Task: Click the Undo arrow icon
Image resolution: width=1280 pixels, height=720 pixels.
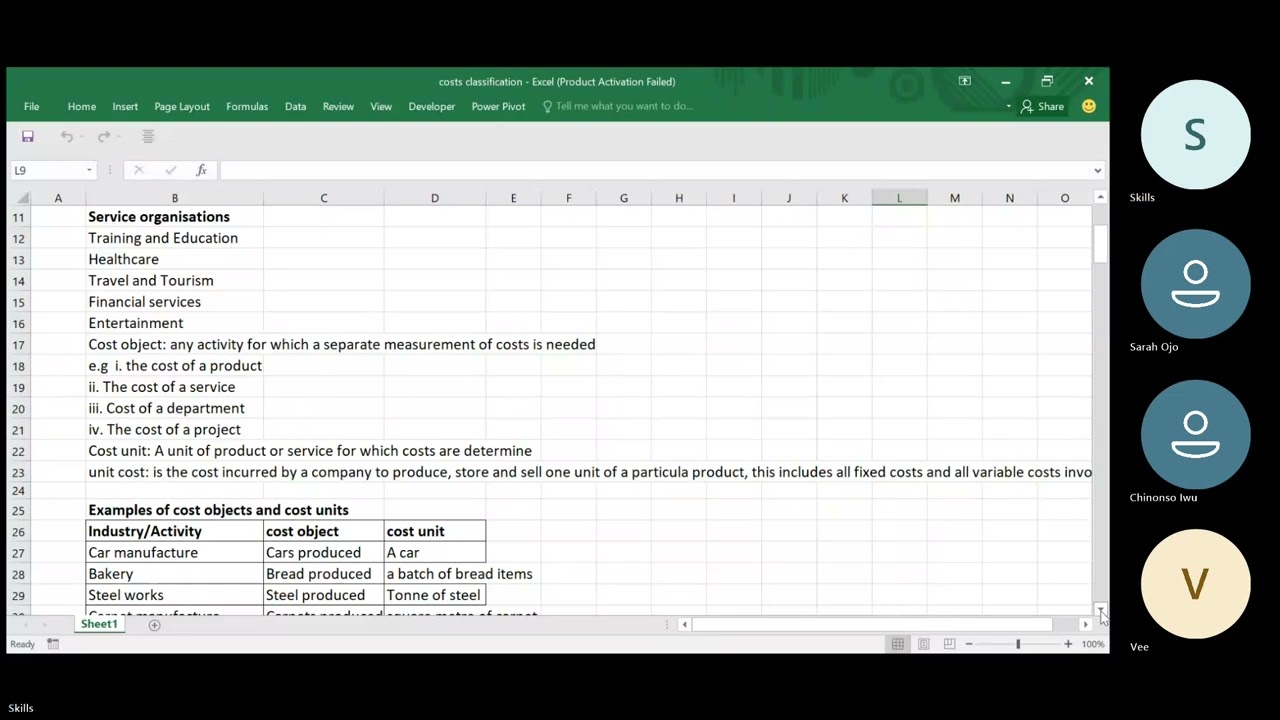Action: [x=66, y=136]
